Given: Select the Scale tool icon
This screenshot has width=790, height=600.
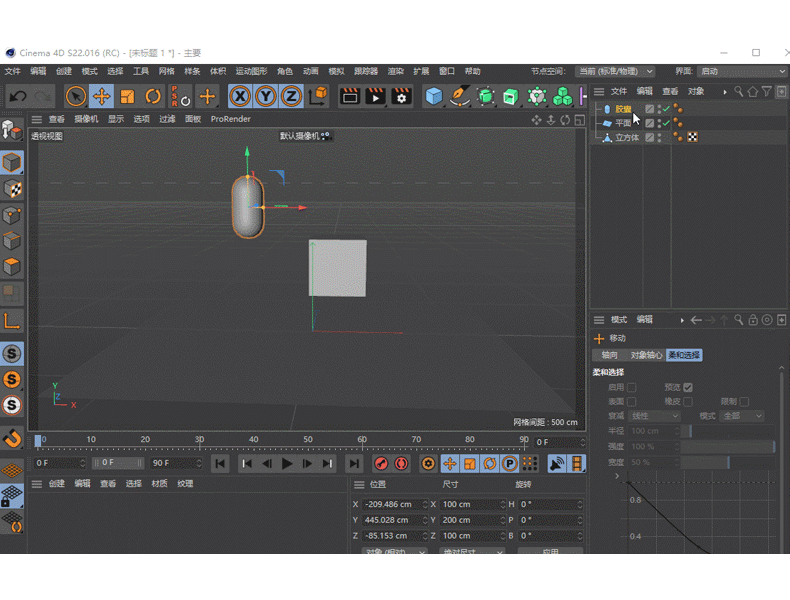Looking at the screenshot, I should pos(127,96).
